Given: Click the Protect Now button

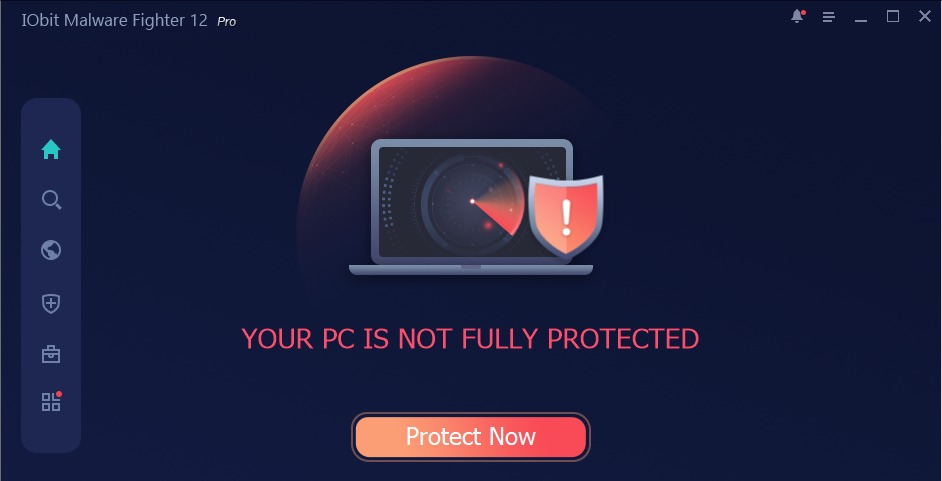Looking at the screenshot, I should click(470, 437).
